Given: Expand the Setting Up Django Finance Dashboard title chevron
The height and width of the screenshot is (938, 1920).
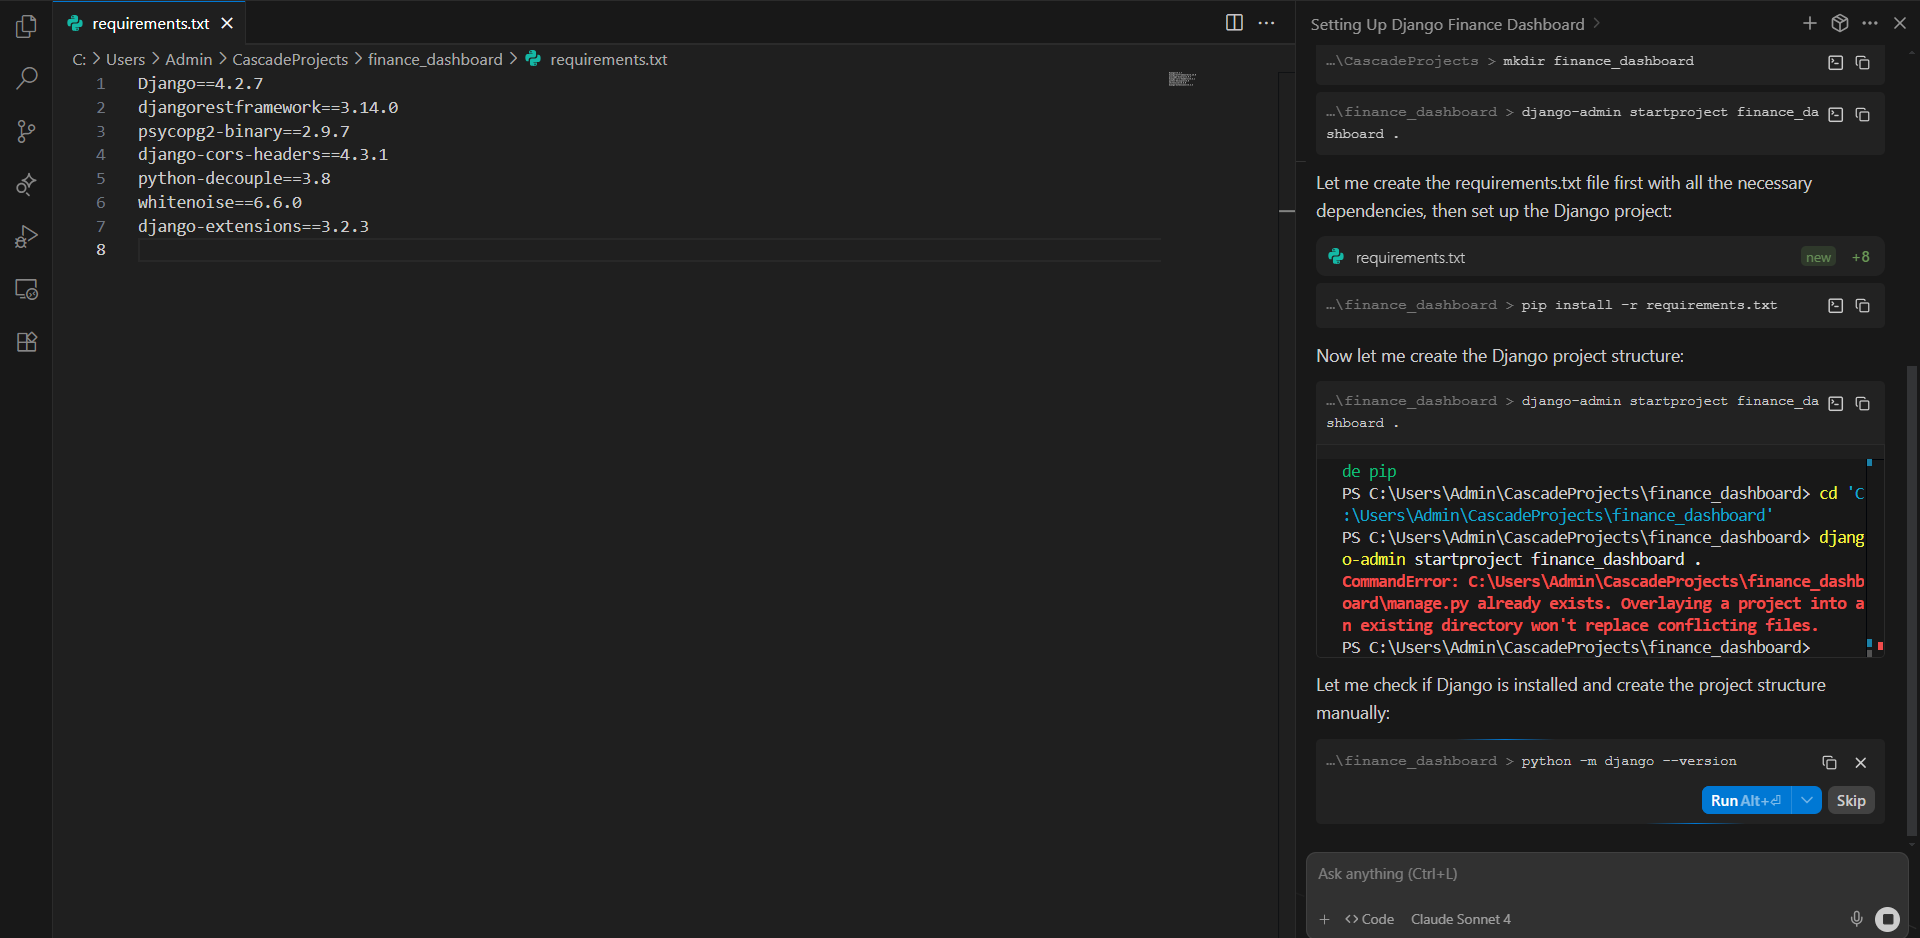Looking at the screenshot, I should (1596, 23).
